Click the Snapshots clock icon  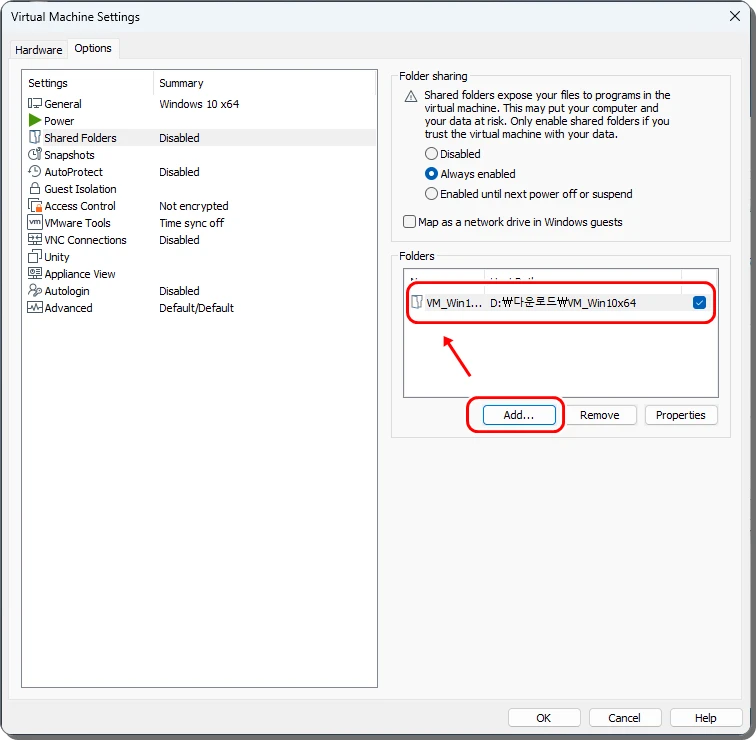pos(35,154)
